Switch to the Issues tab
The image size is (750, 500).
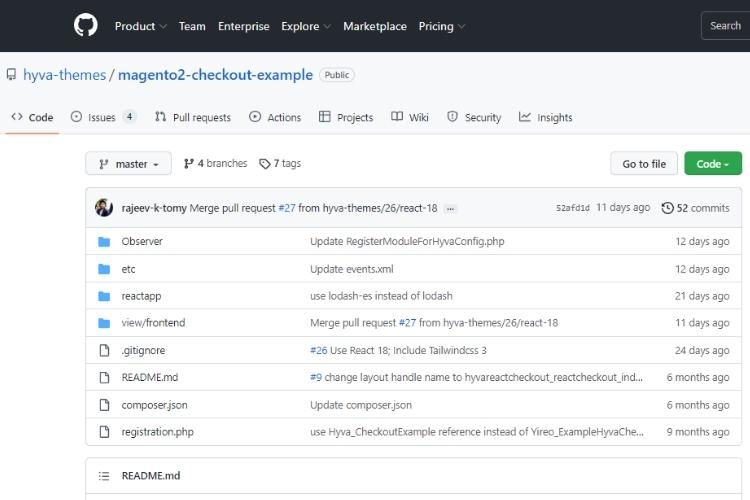click(x=103, y=117)
